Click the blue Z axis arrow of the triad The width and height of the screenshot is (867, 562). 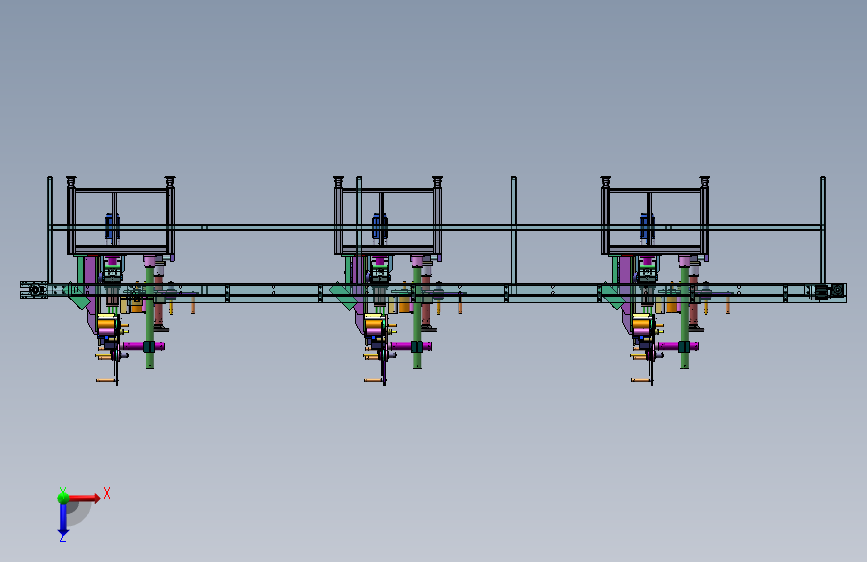pos(63,519)
